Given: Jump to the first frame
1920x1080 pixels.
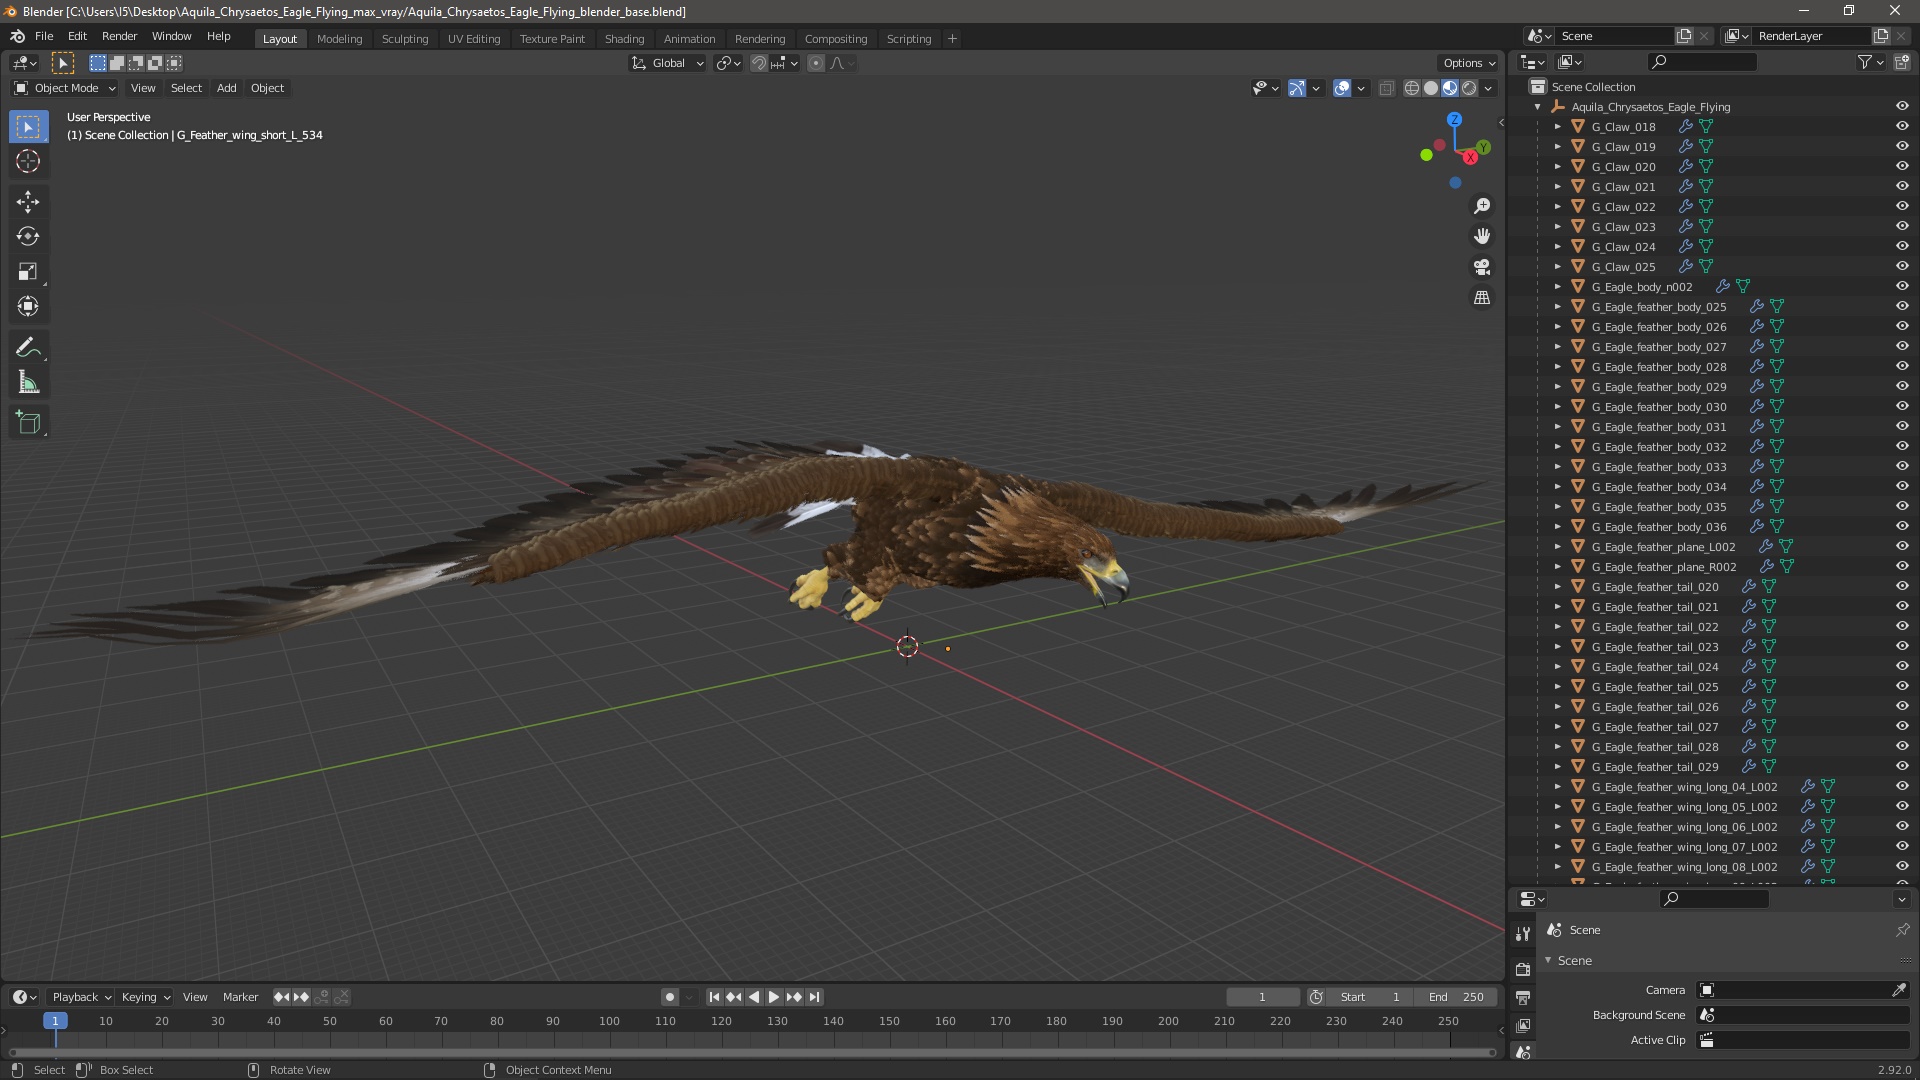Looking at the screenshot, I should click(x=714, y=997).
